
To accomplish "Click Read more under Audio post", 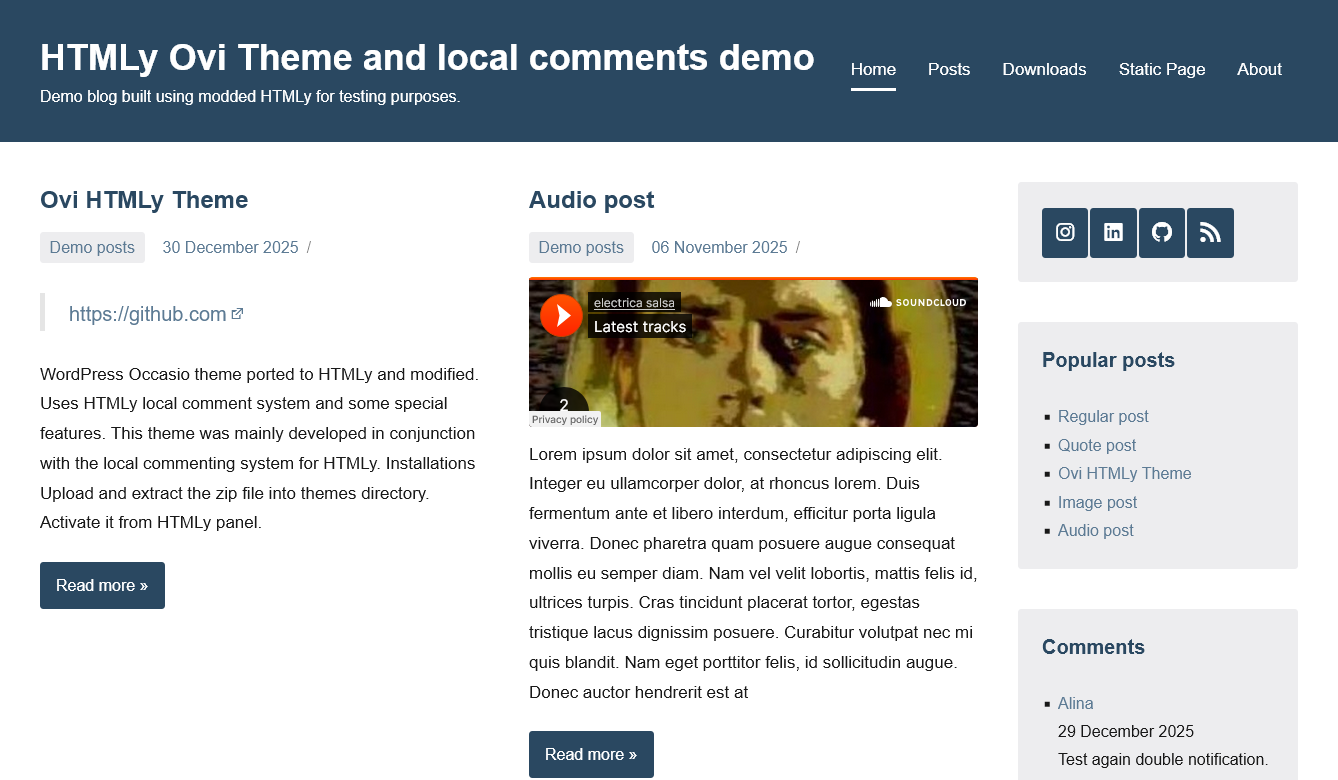I will pos(591,754).
